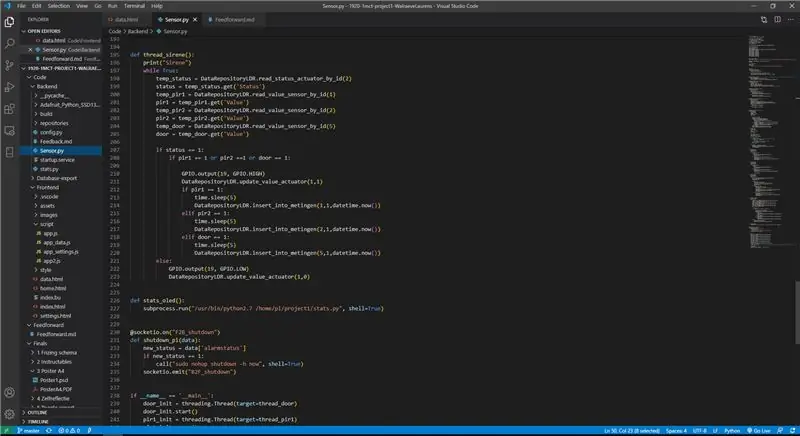This screenshot has width=800, height=436.
Task: Click the editor vertical scrollbar thumb
Action: point(797,313)
